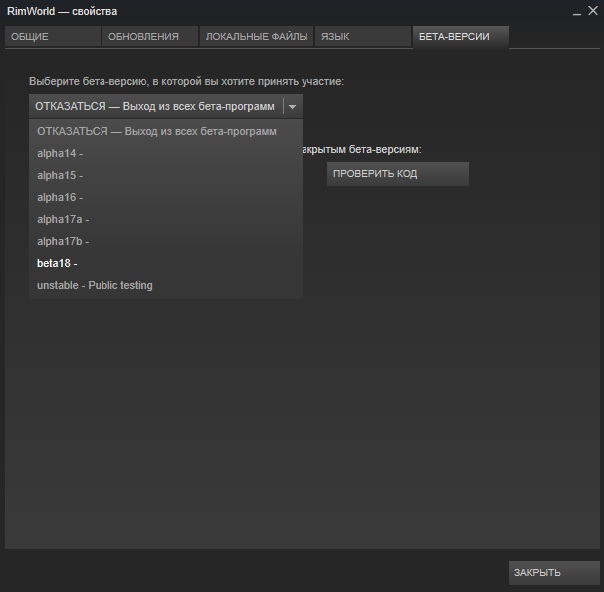The height and width of the screenshot is (592, 604).
Task: Click the ПРОВЕРИТЬ КОД button
Action: pyautogui.click(x=398, y=174)
